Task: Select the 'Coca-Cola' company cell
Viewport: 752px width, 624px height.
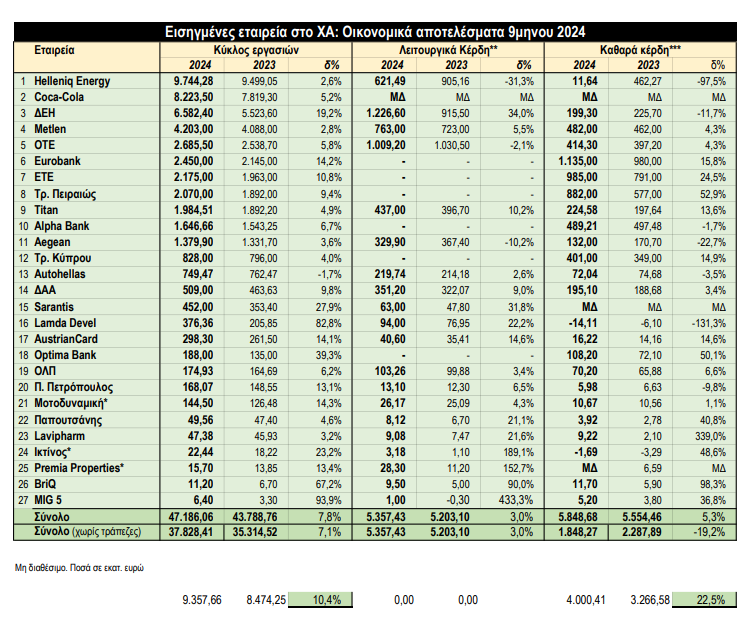Action: pyautogui.click(x=59, y=97)
